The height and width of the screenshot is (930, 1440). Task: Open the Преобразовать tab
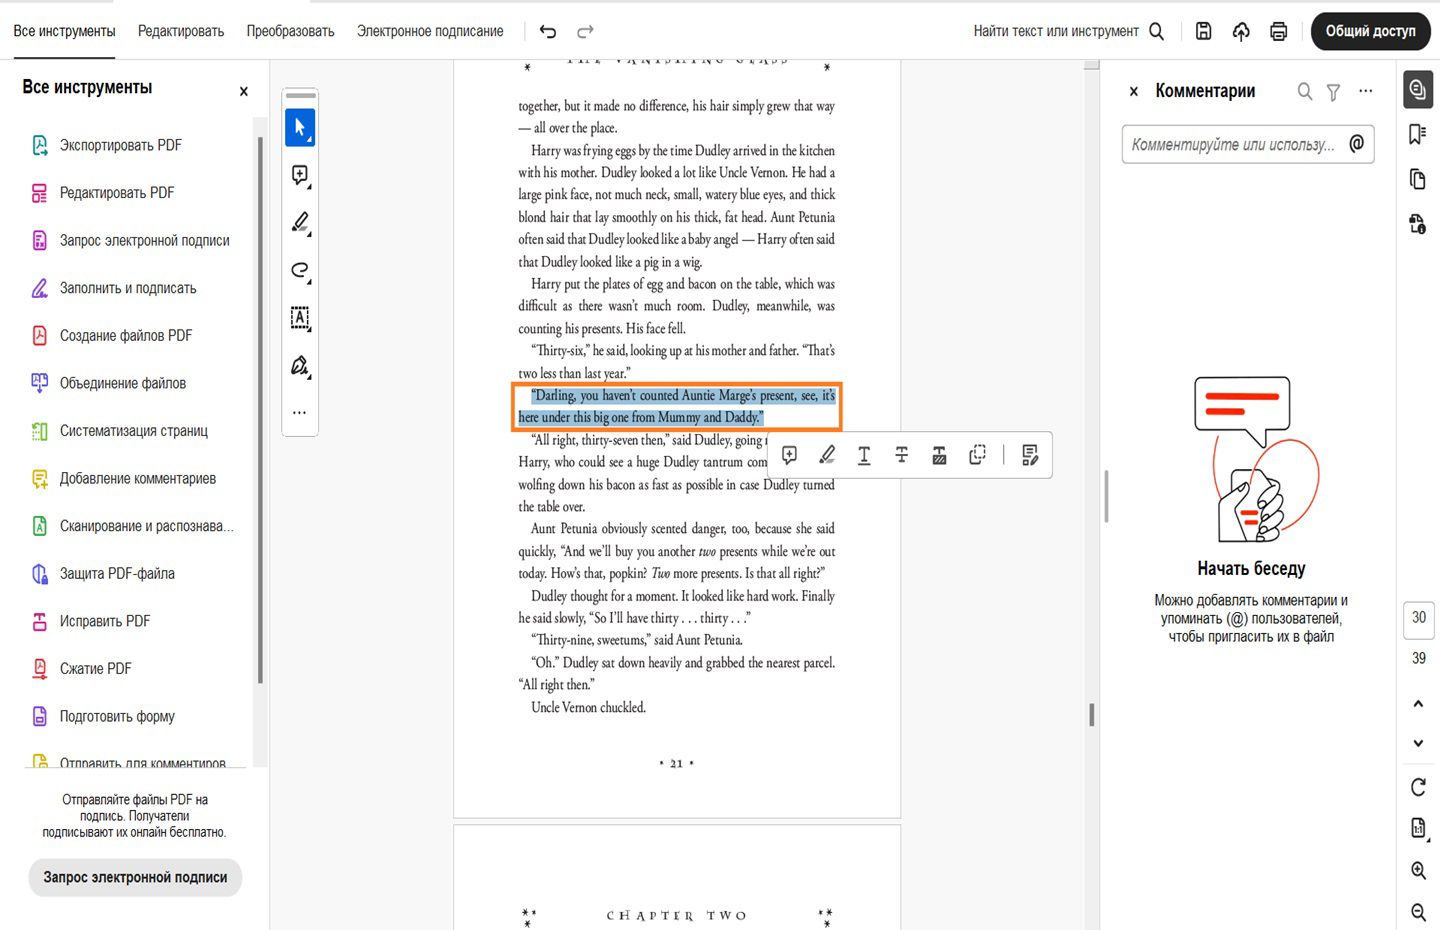click(290, 31)
